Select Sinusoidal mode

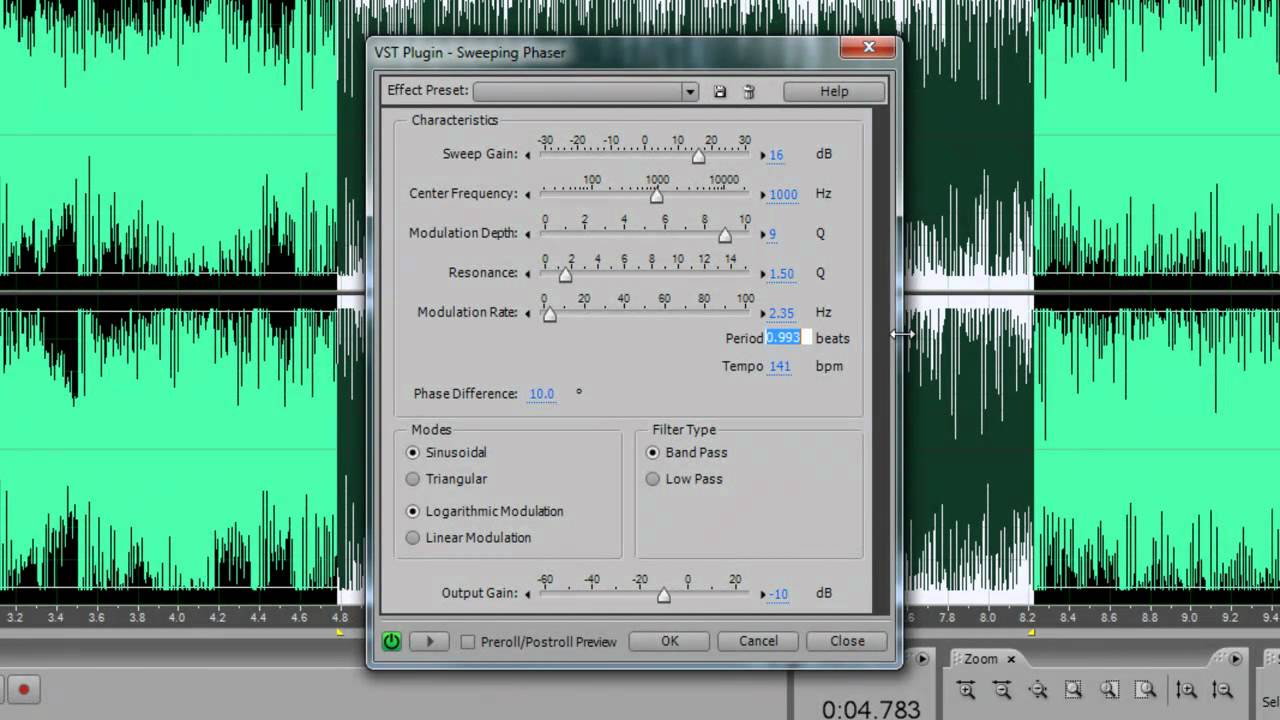coord(413,452)
